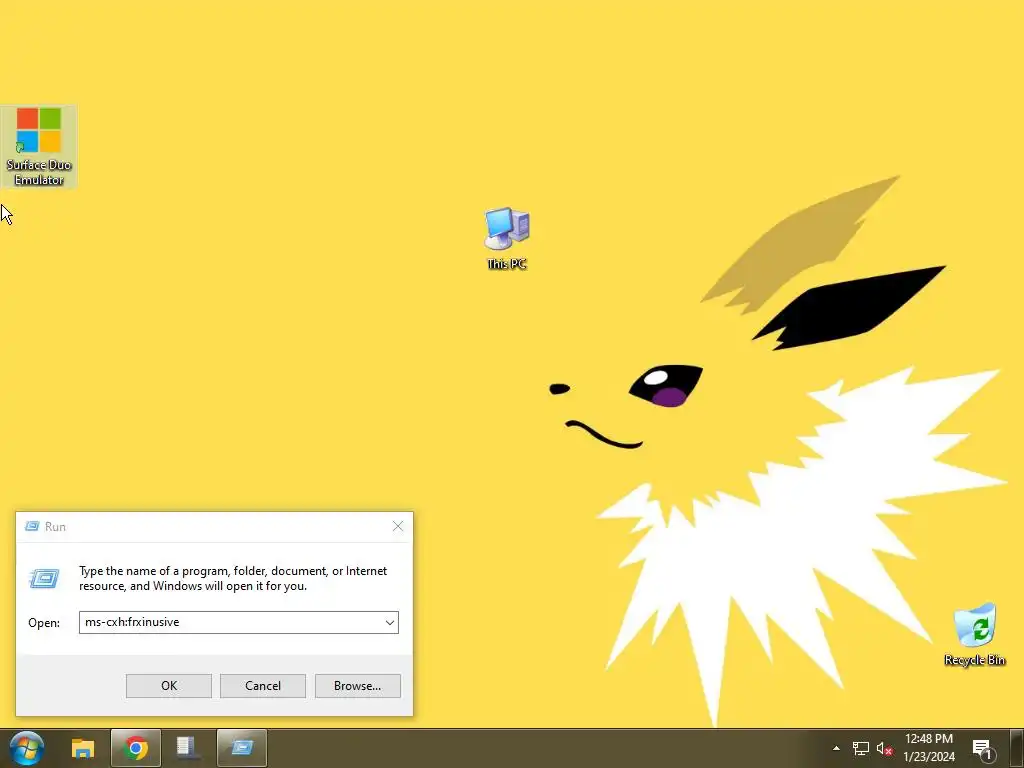The image size is (1024, 768).
Task: Click the "Open:" label in the Run dialog
Action: click(x=44, y=623)
